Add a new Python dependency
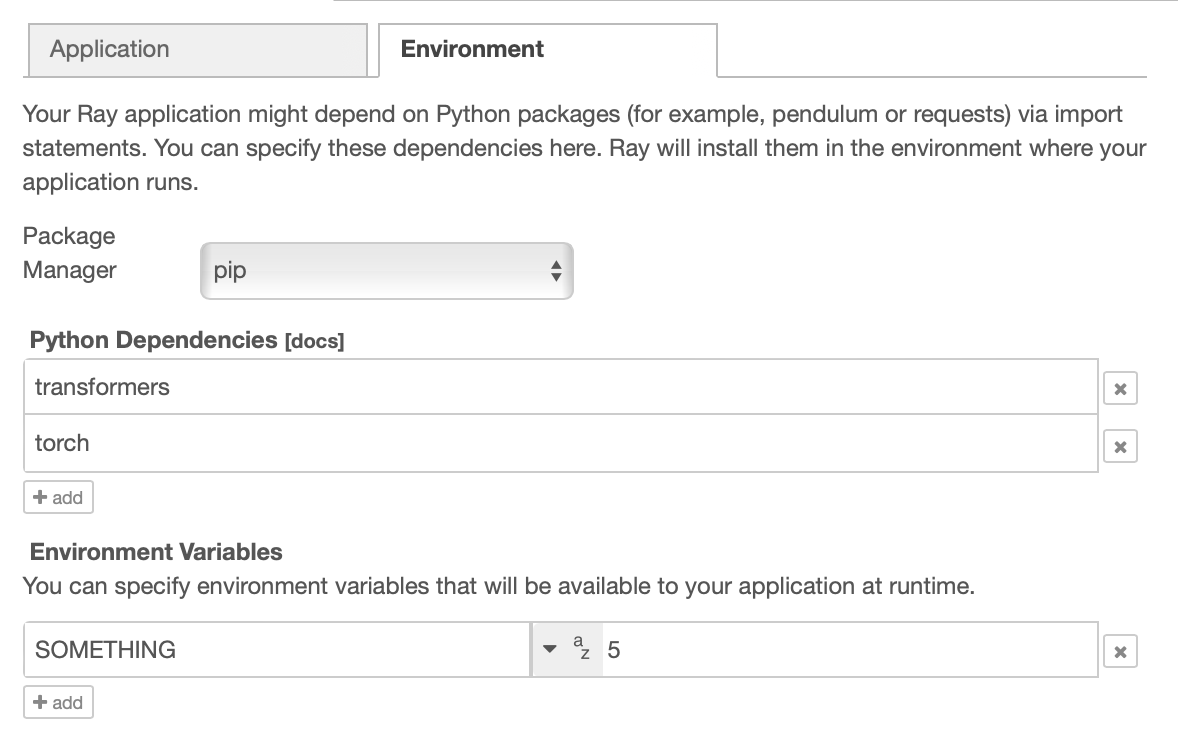1178x750 pixels. pos(58,497)
